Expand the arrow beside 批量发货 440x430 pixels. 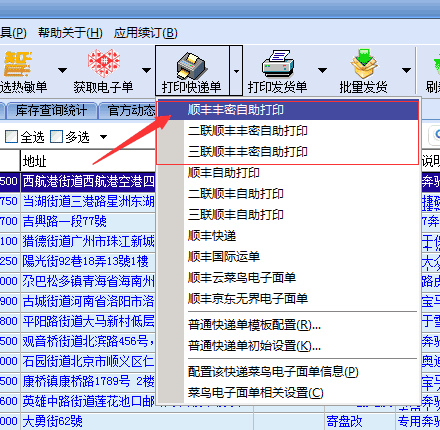(x=406, y=70)
